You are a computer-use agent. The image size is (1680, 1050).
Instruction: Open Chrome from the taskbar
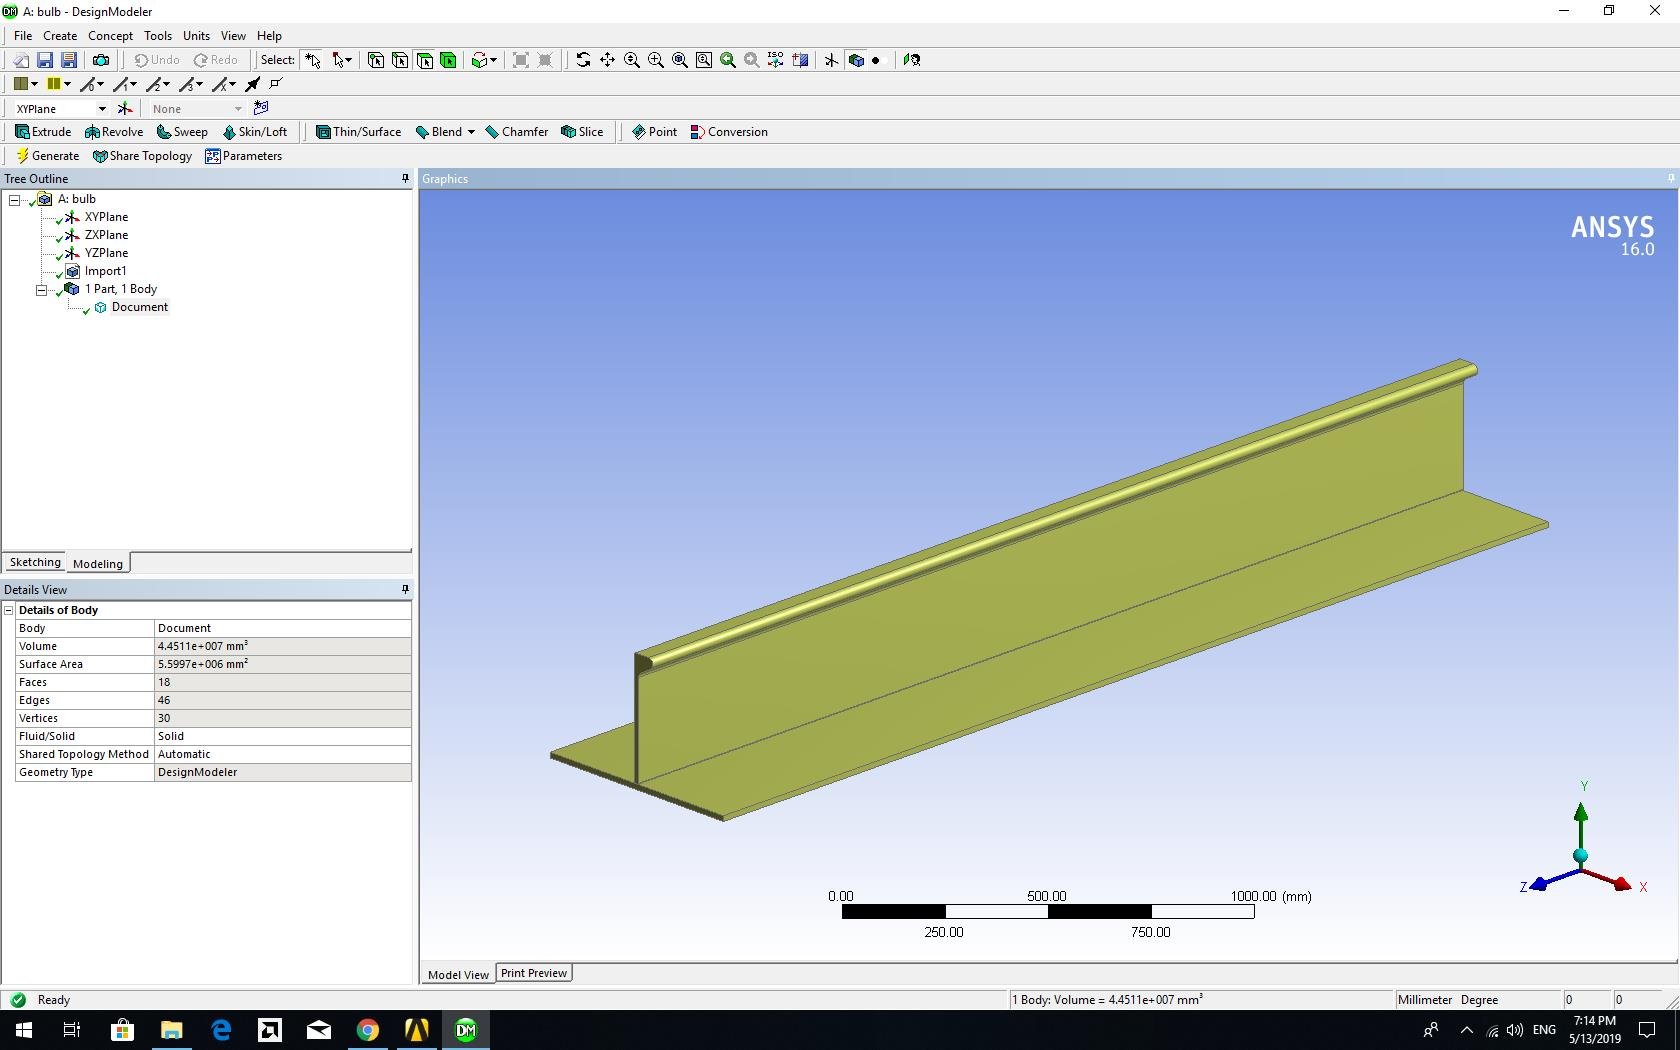tap(368, 1030)
